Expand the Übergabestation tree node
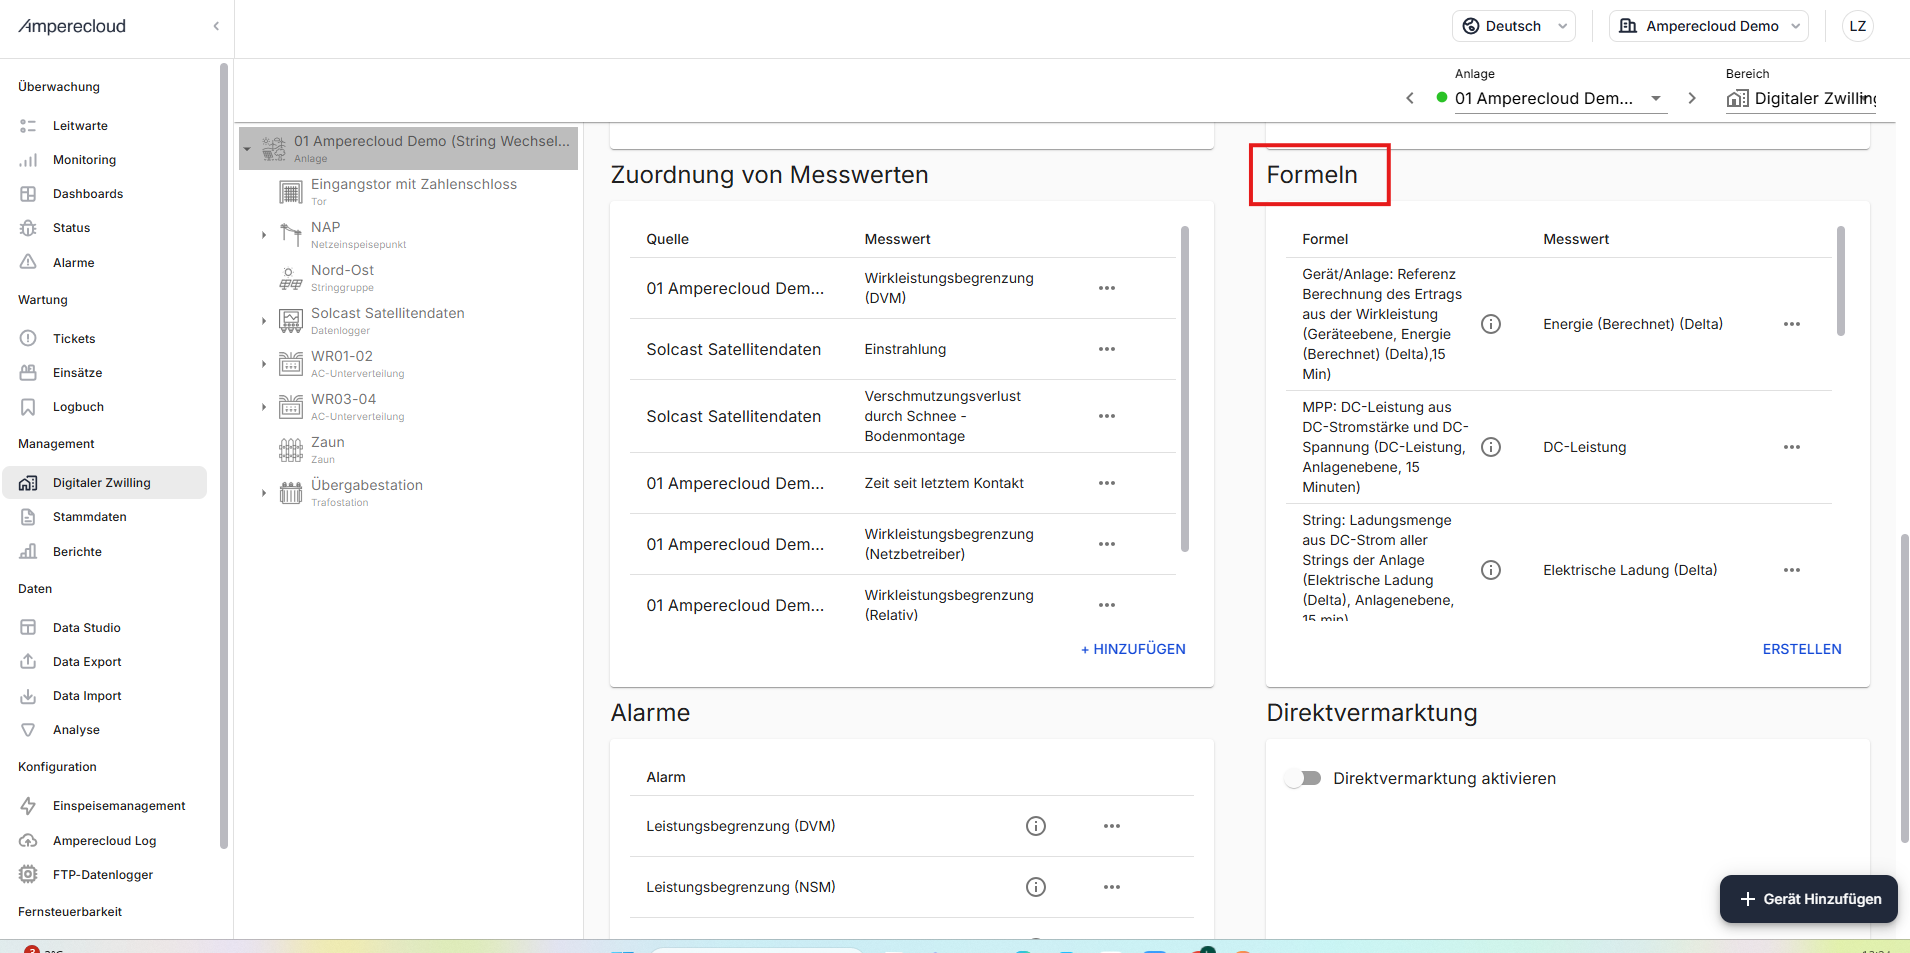1910x953 pixels. pyautogui.click(x=264, y=493)
